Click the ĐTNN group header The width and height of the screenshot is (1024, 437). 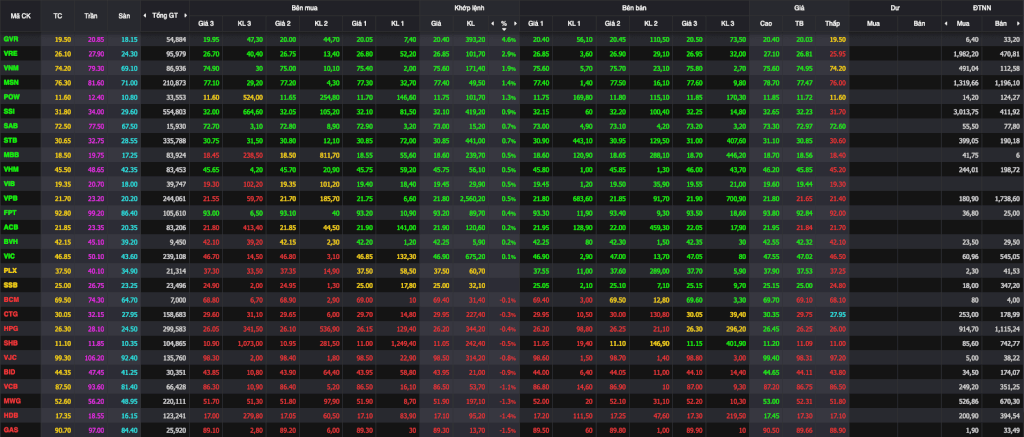(982, 7)
